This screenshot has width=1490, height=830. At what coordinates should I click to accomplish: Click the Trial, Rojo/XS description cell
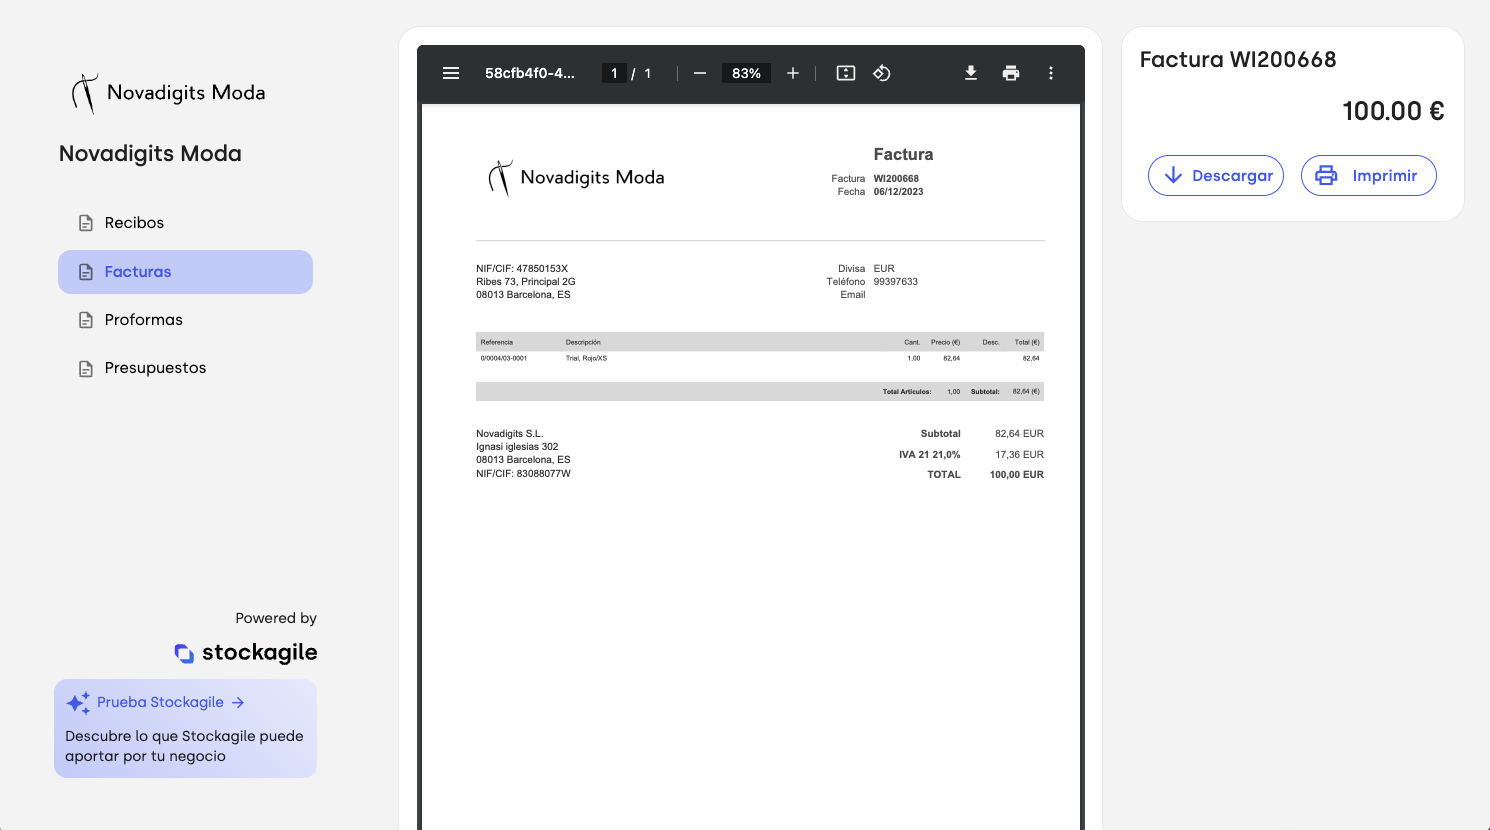tap(586, 358)
